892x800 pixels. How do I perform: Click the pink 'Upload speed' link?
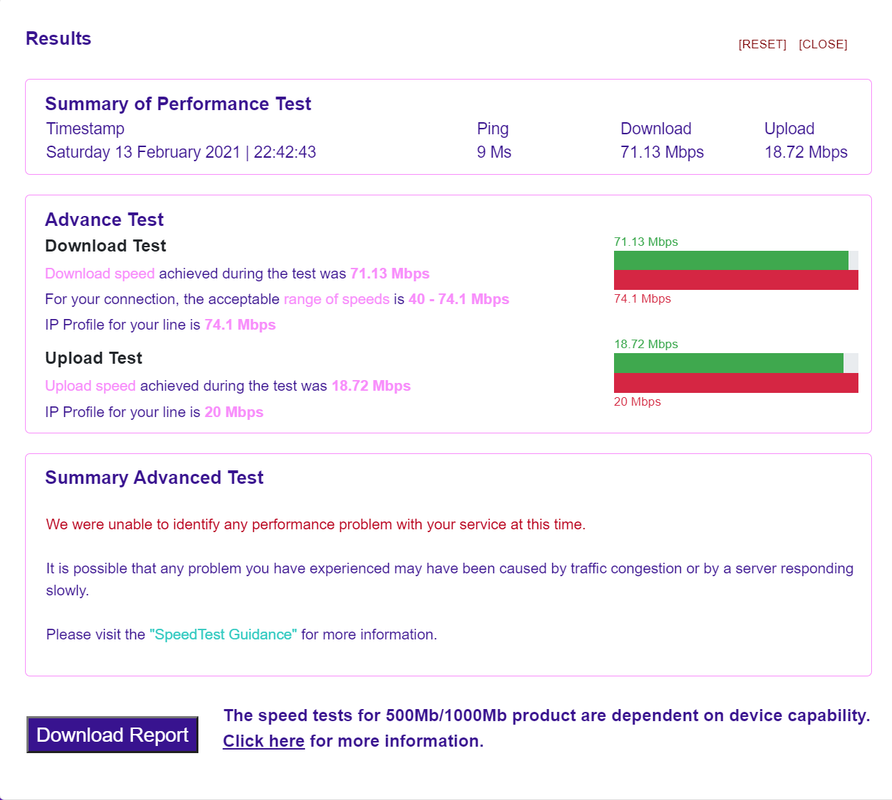click(x=90, y=386)
